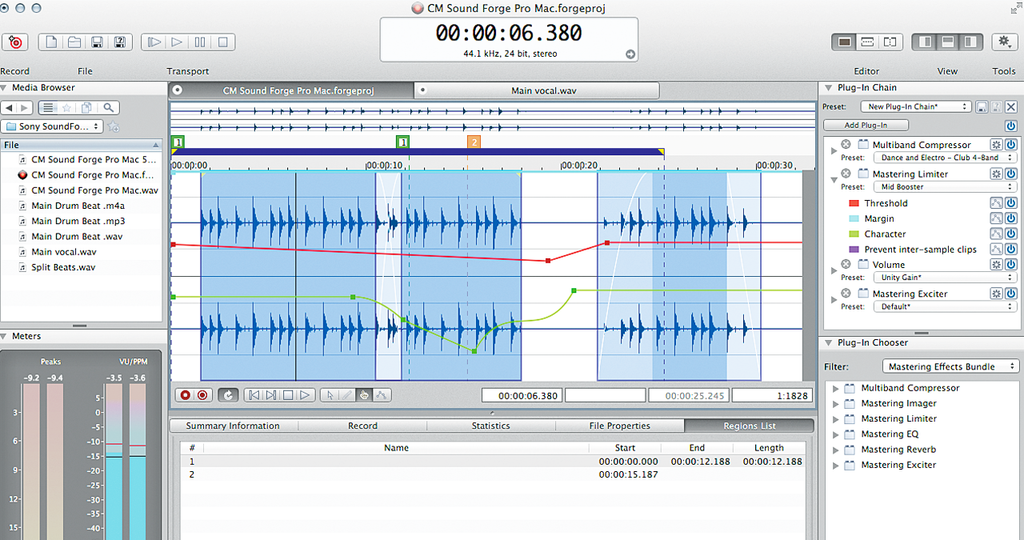The image size is (1024, 540).
Task: Click the Pause button in Transport
Action: (200, 42)
